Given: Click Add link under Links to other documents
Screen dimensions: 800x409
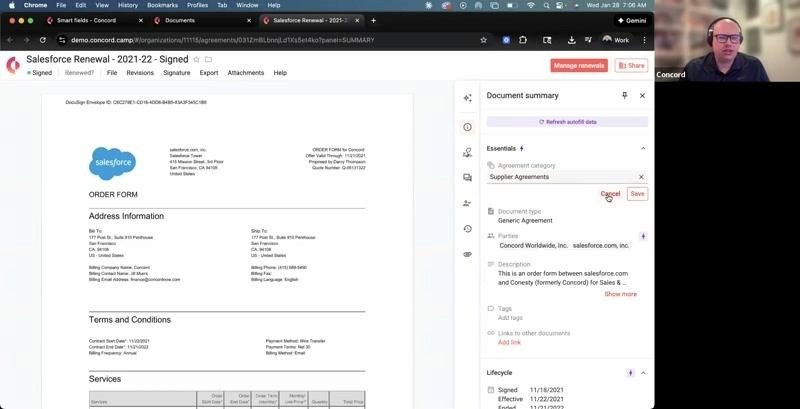Looking at the screenshot, I should tap(509, 343).
